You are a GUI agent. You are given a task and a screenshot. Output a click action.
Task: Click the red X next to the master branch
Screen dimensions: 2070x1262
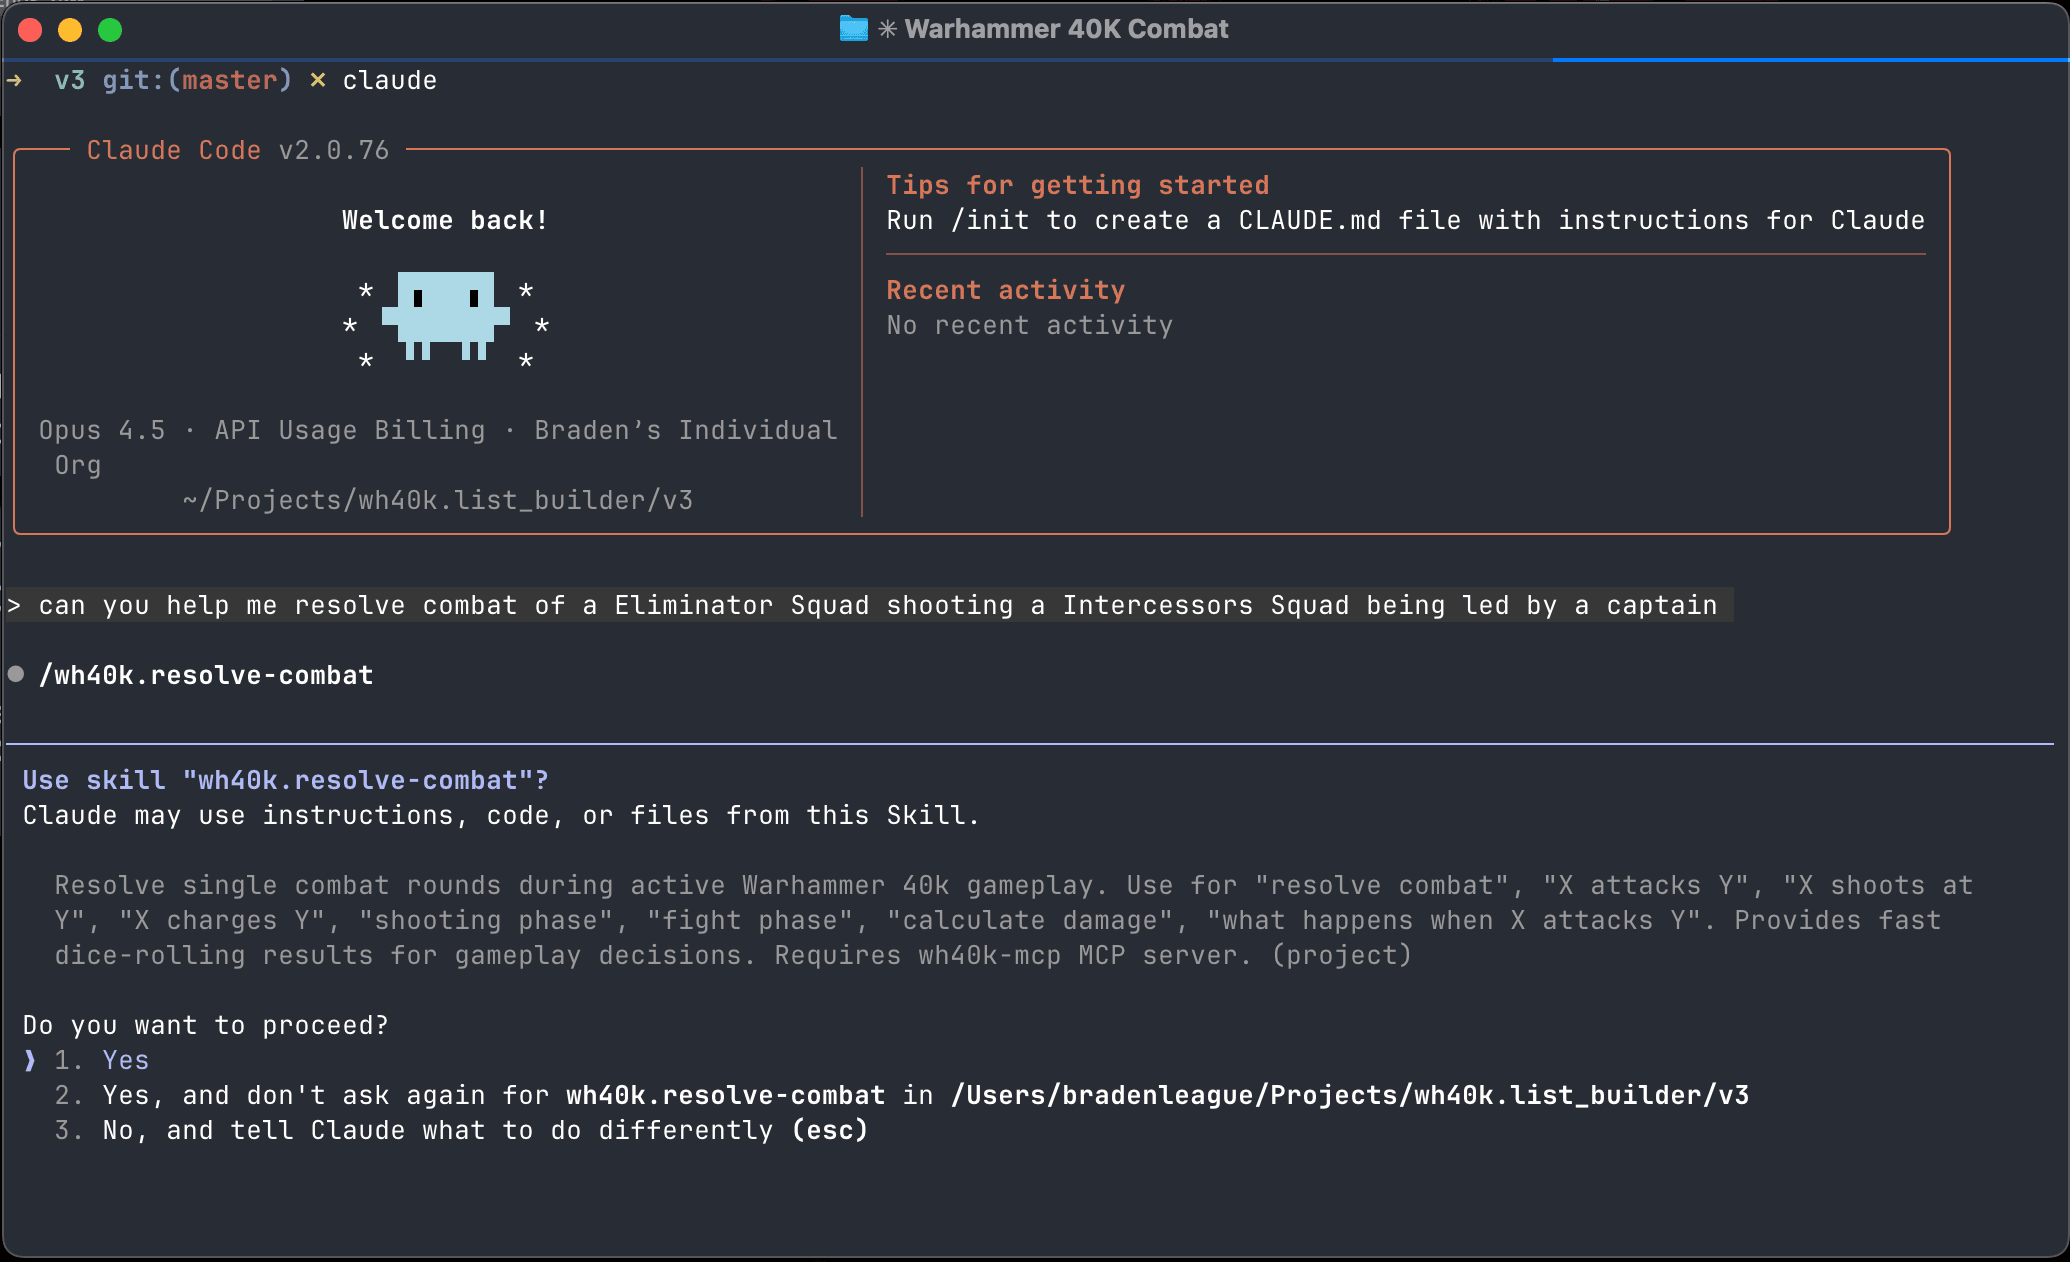tap(317, 80)
